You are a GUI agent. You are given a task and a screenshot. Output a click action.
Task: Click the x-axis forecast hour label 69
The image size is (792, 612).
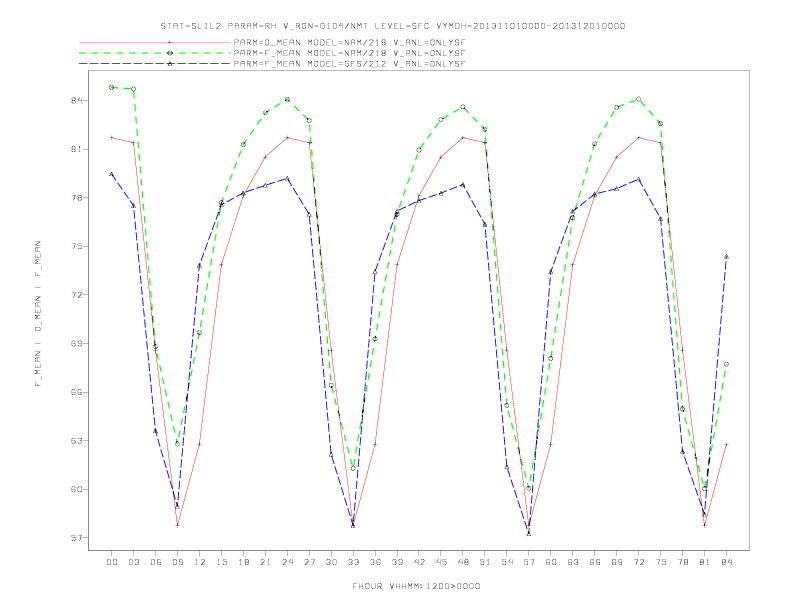(x=617, y=562)
